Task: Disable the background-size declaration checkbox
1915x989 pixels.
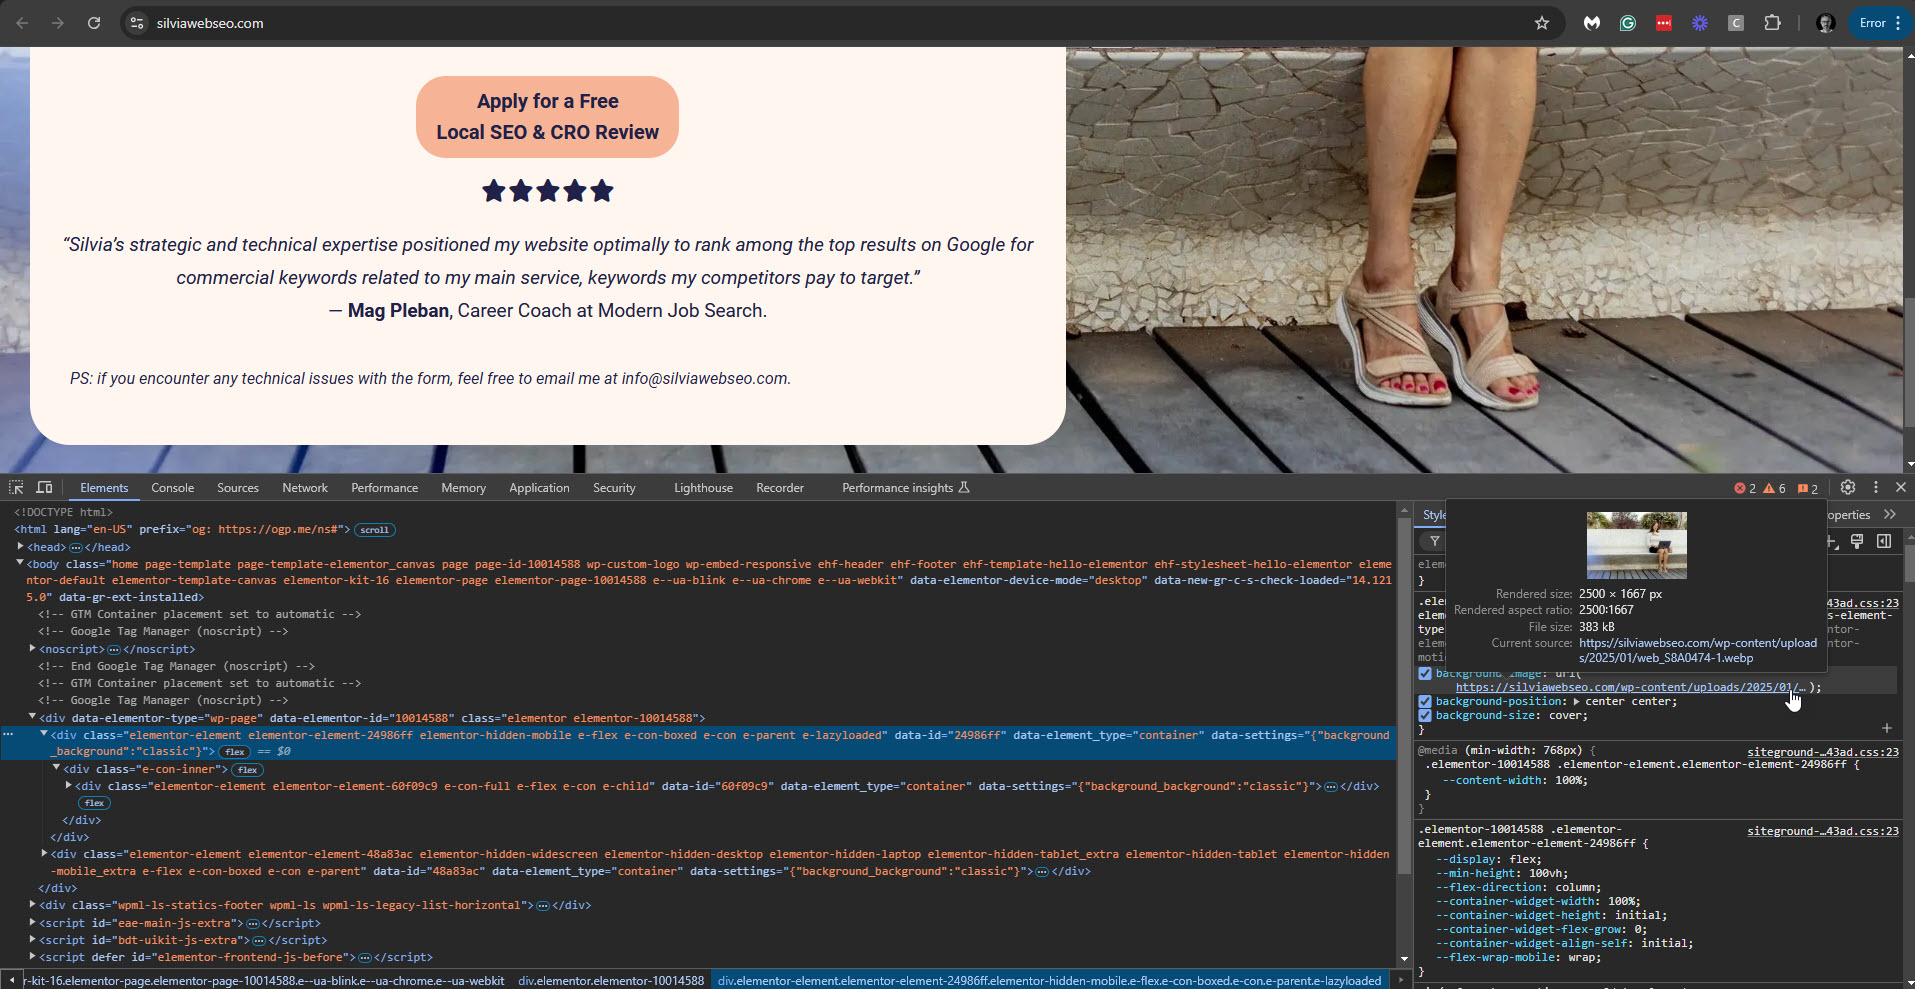Action: point(1425,716)
